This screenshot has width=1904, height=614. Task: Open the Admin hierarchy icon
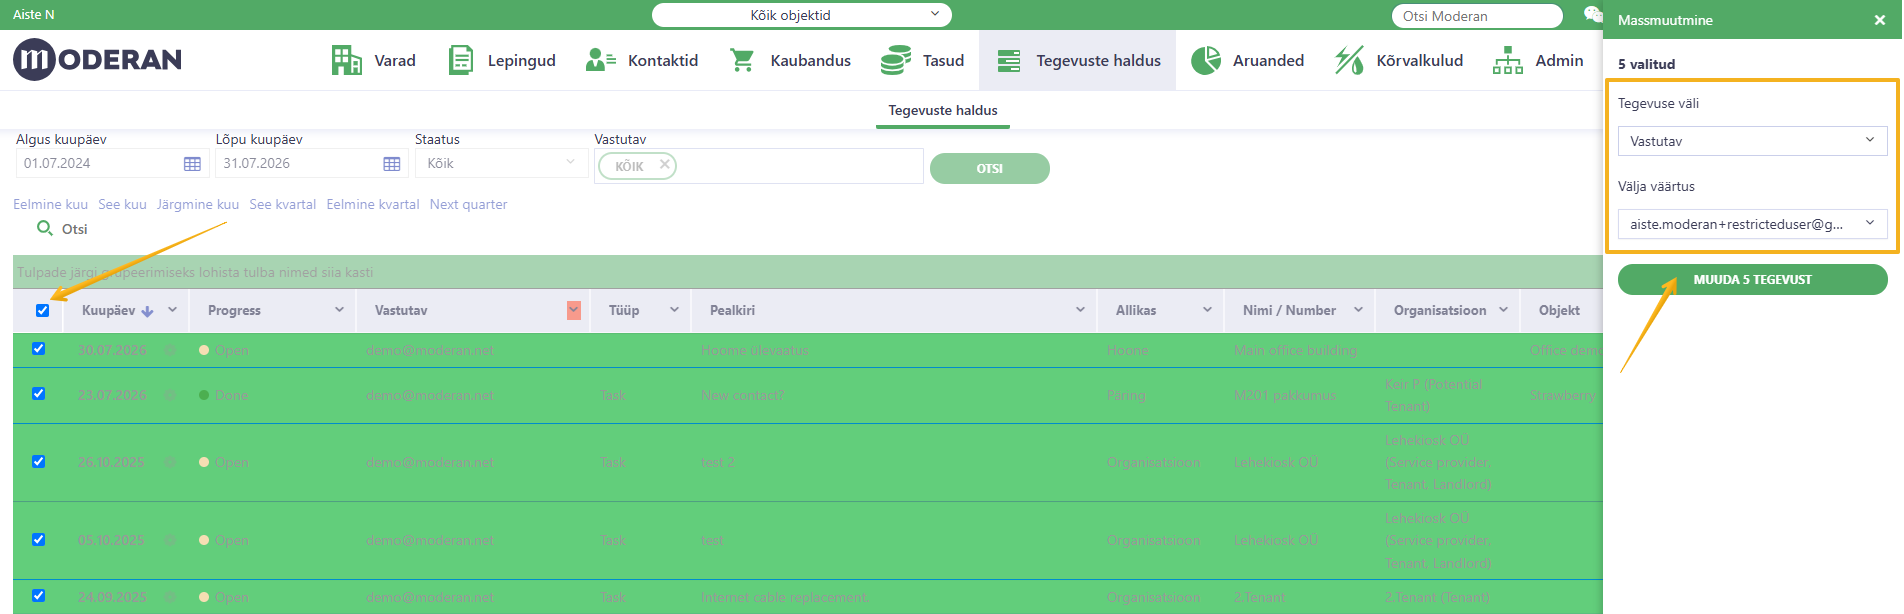1507,60
